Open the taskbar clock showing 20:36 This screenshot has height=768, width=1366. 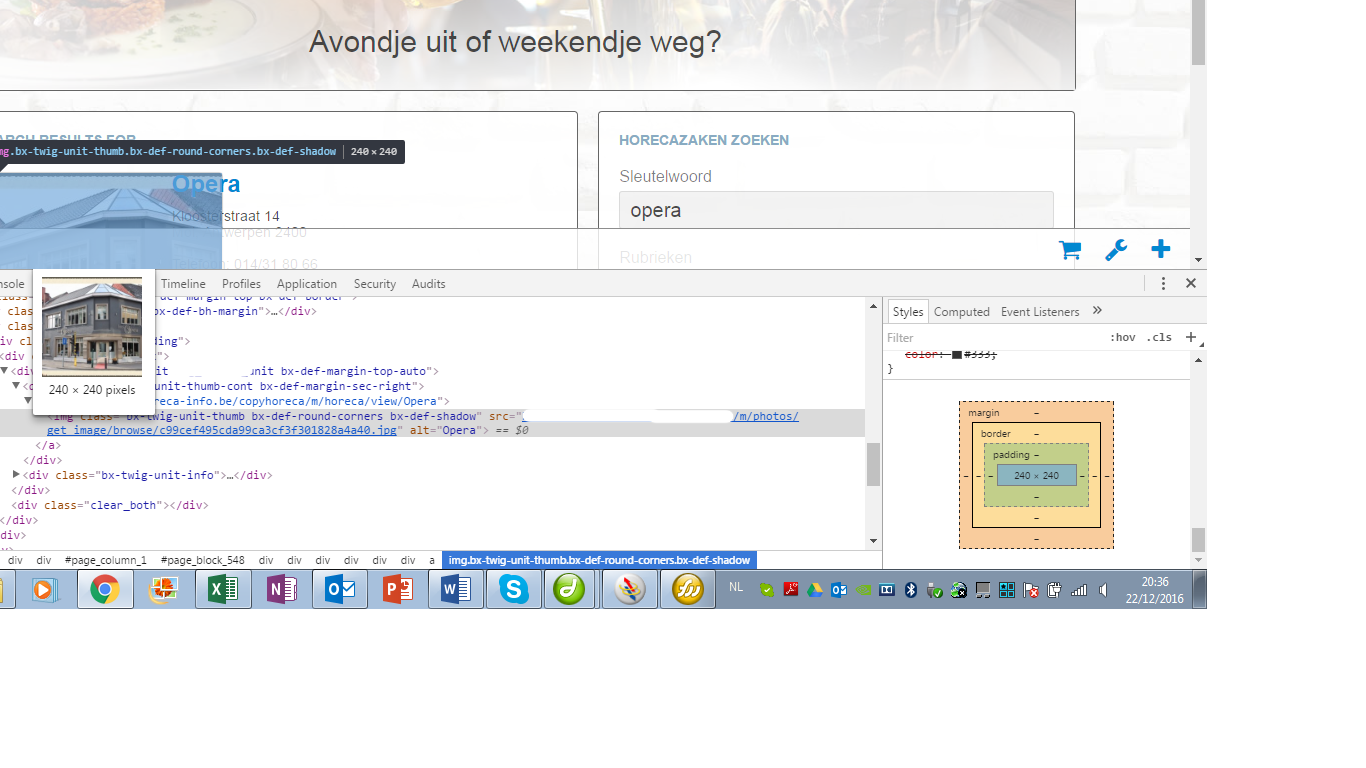click(1154, 590)
